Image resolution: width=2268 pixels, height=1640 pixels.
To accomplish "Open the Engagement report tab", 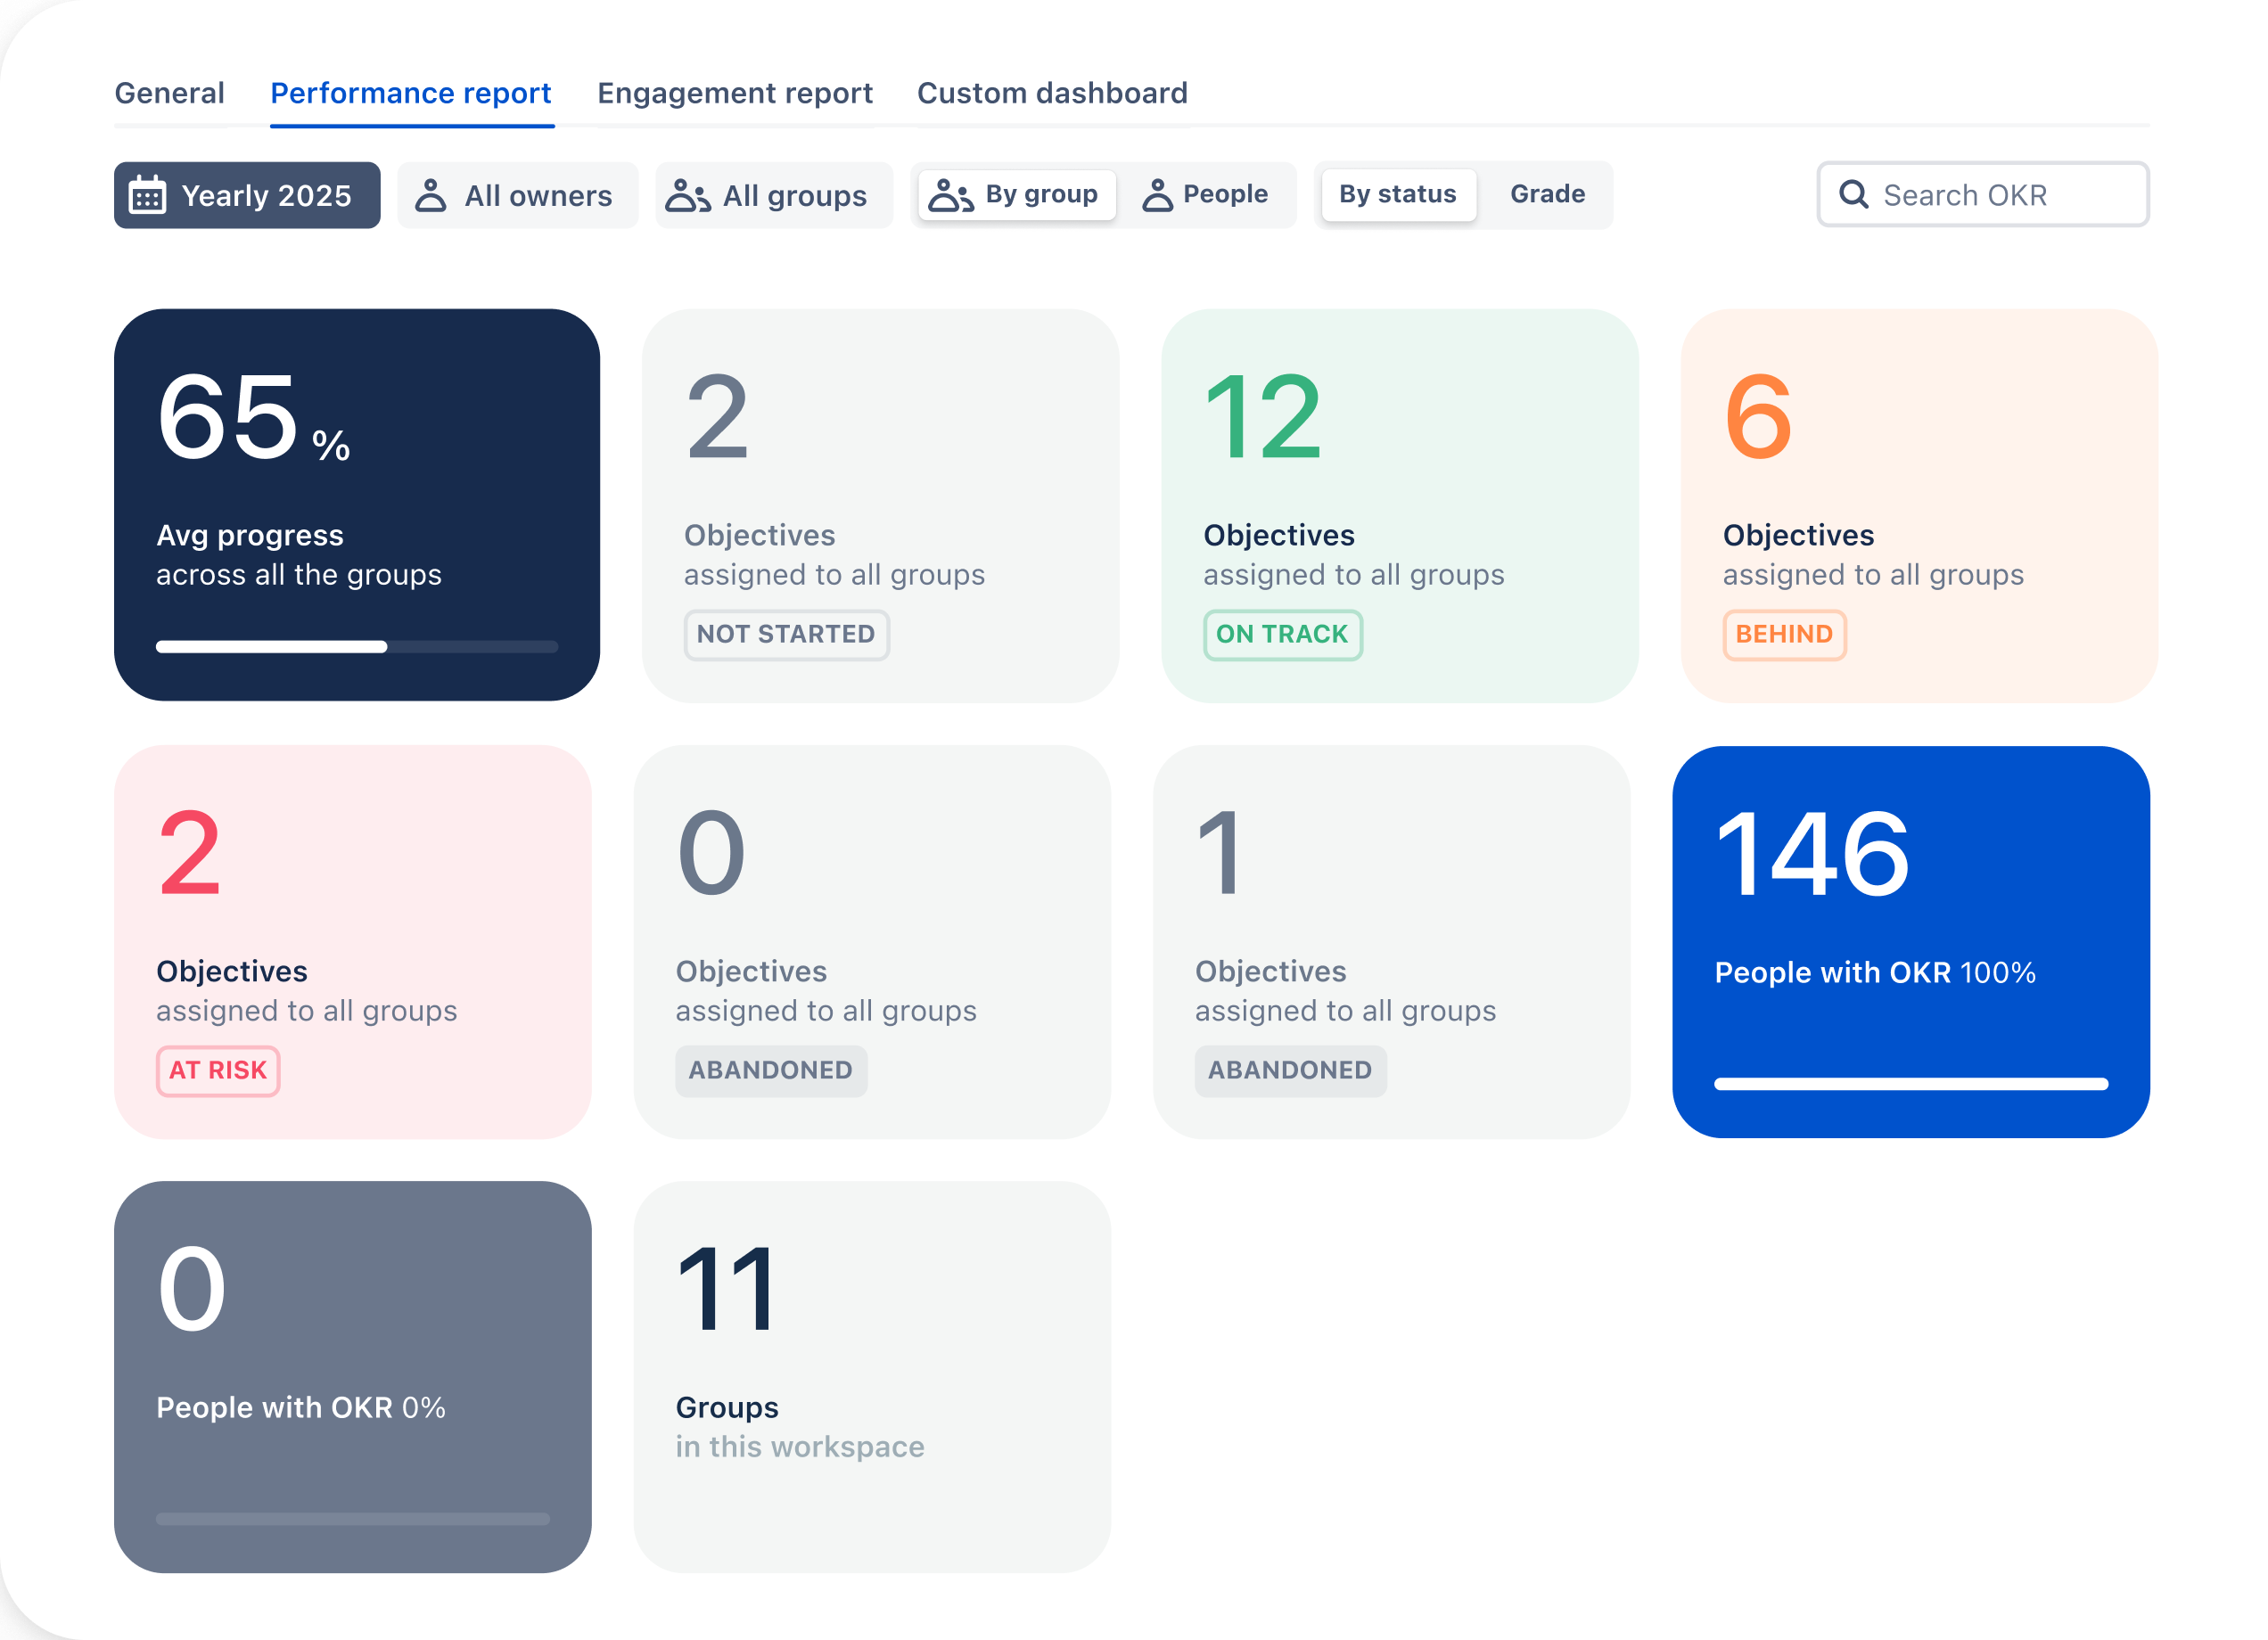I will (x=735, y=93).
